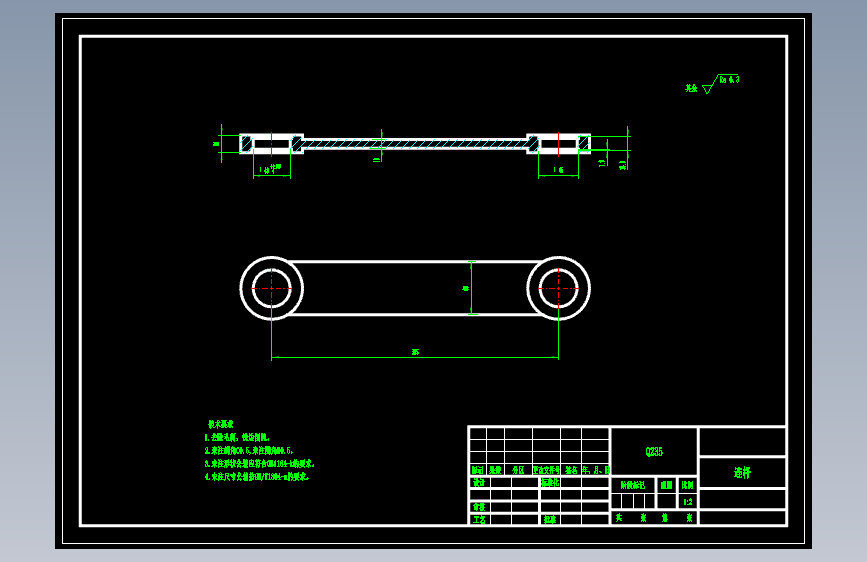This screenshot has width=867, height=562.
Task: Click the 385 center distance dimension
Action: [x=415, y=352]
